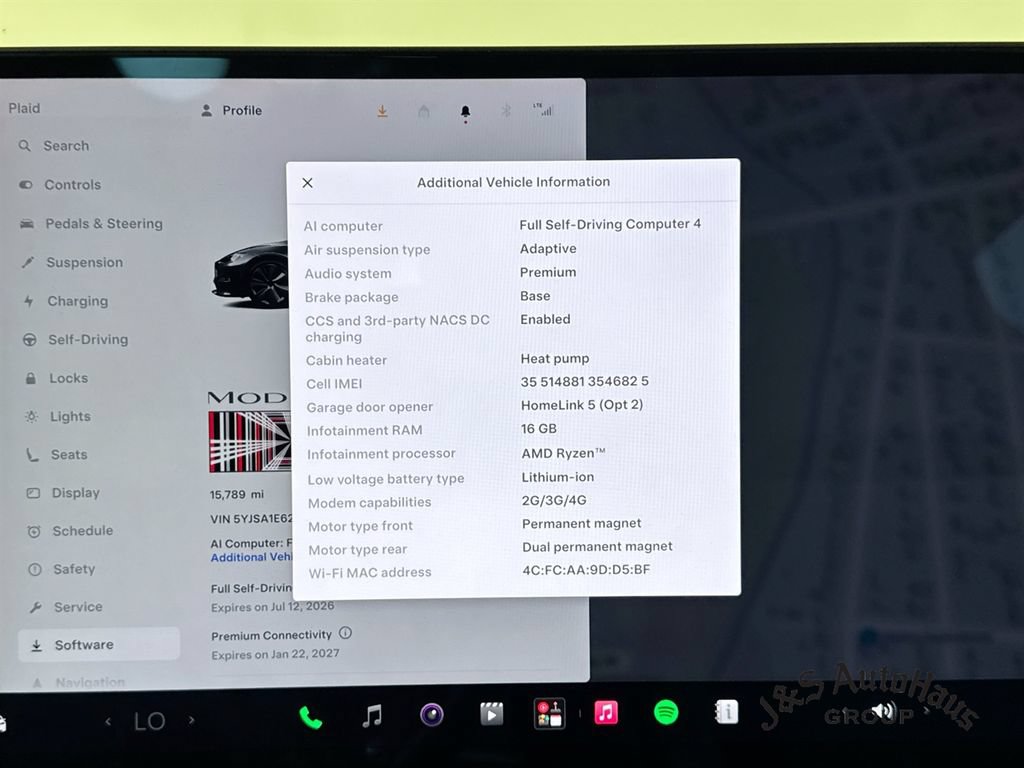The image size is (1024, 768).
Task: Open the music note media app
Action: pos(372,716)
